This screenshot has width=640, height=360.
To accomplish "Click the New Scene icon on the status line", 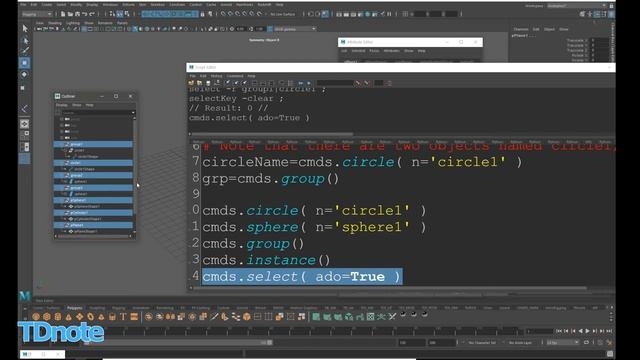I will (63, 14).
